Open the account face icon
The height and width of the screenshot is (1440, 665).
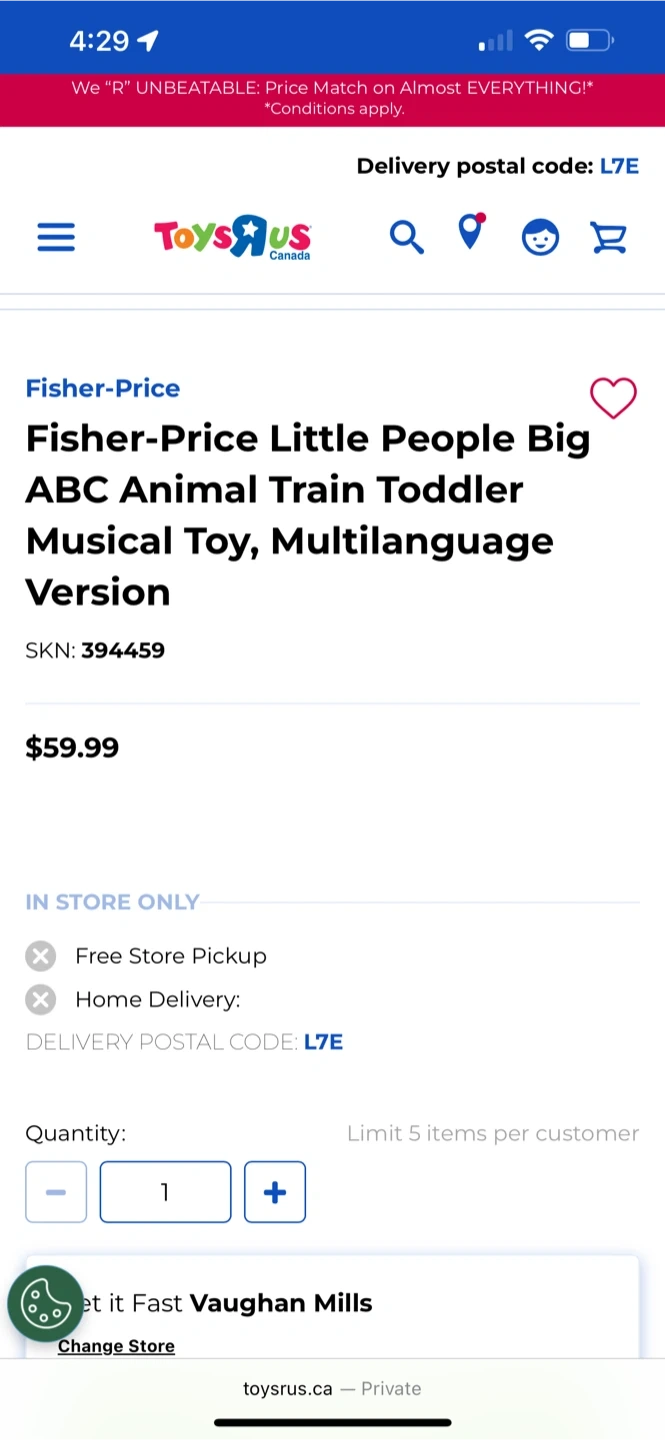(x=540, y=237)
